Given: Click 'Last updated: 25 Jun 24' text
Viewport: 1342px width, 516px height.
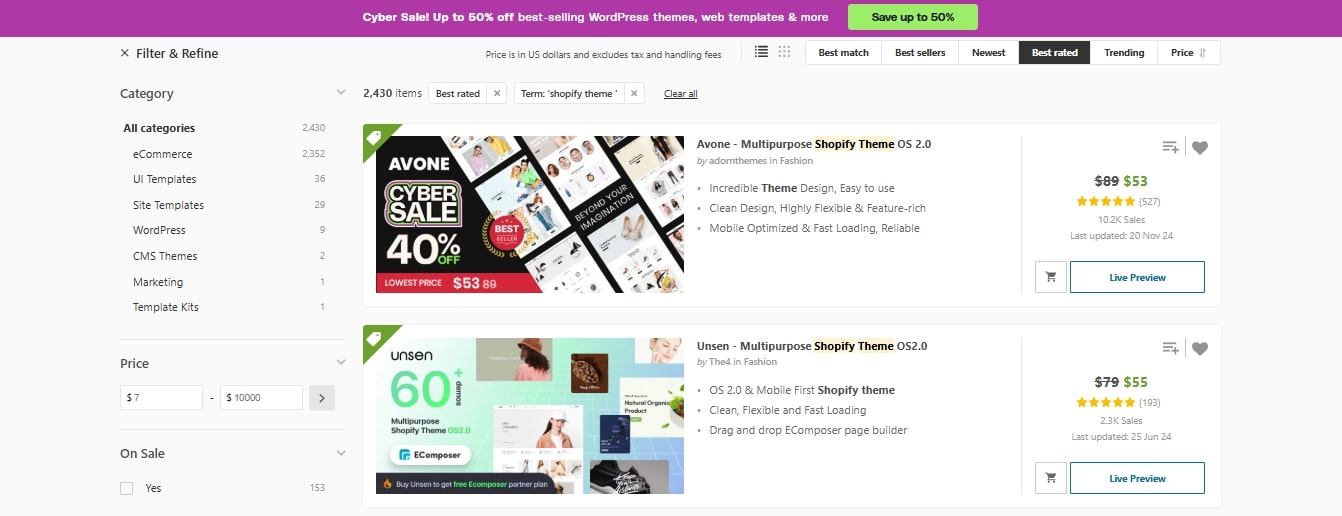Looking at the screenshot, I should (x=1121, y=437).
